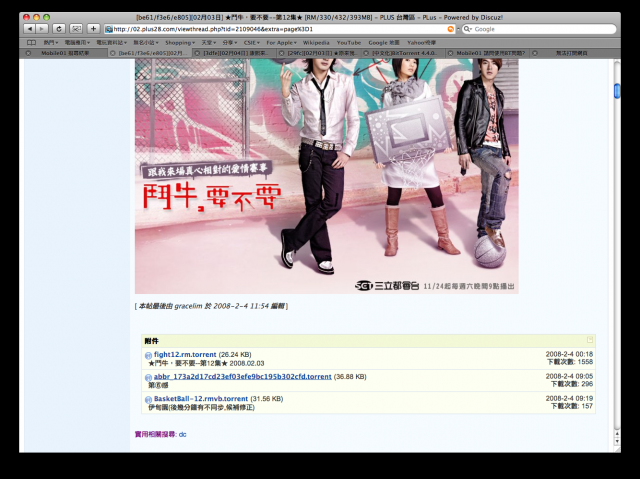Close the Mobile01 搜尋結果 tab with its X
Image resolution: width=640 pixels, height=479 pixels.
(28, 53)
